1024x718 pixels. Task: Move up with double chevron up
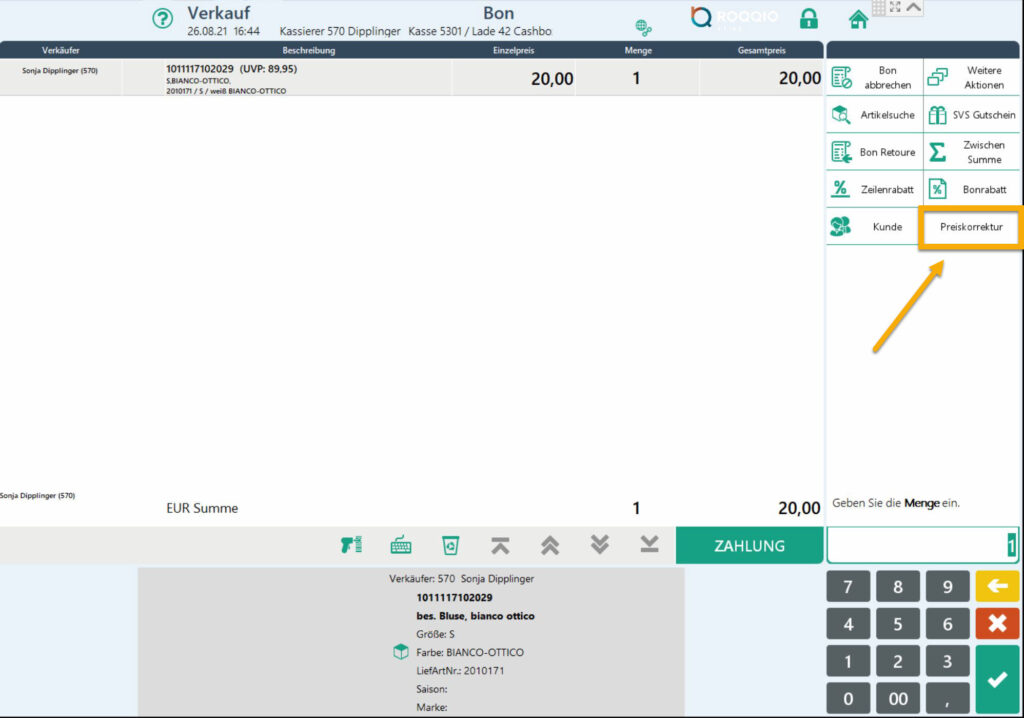tap(549, 545)
